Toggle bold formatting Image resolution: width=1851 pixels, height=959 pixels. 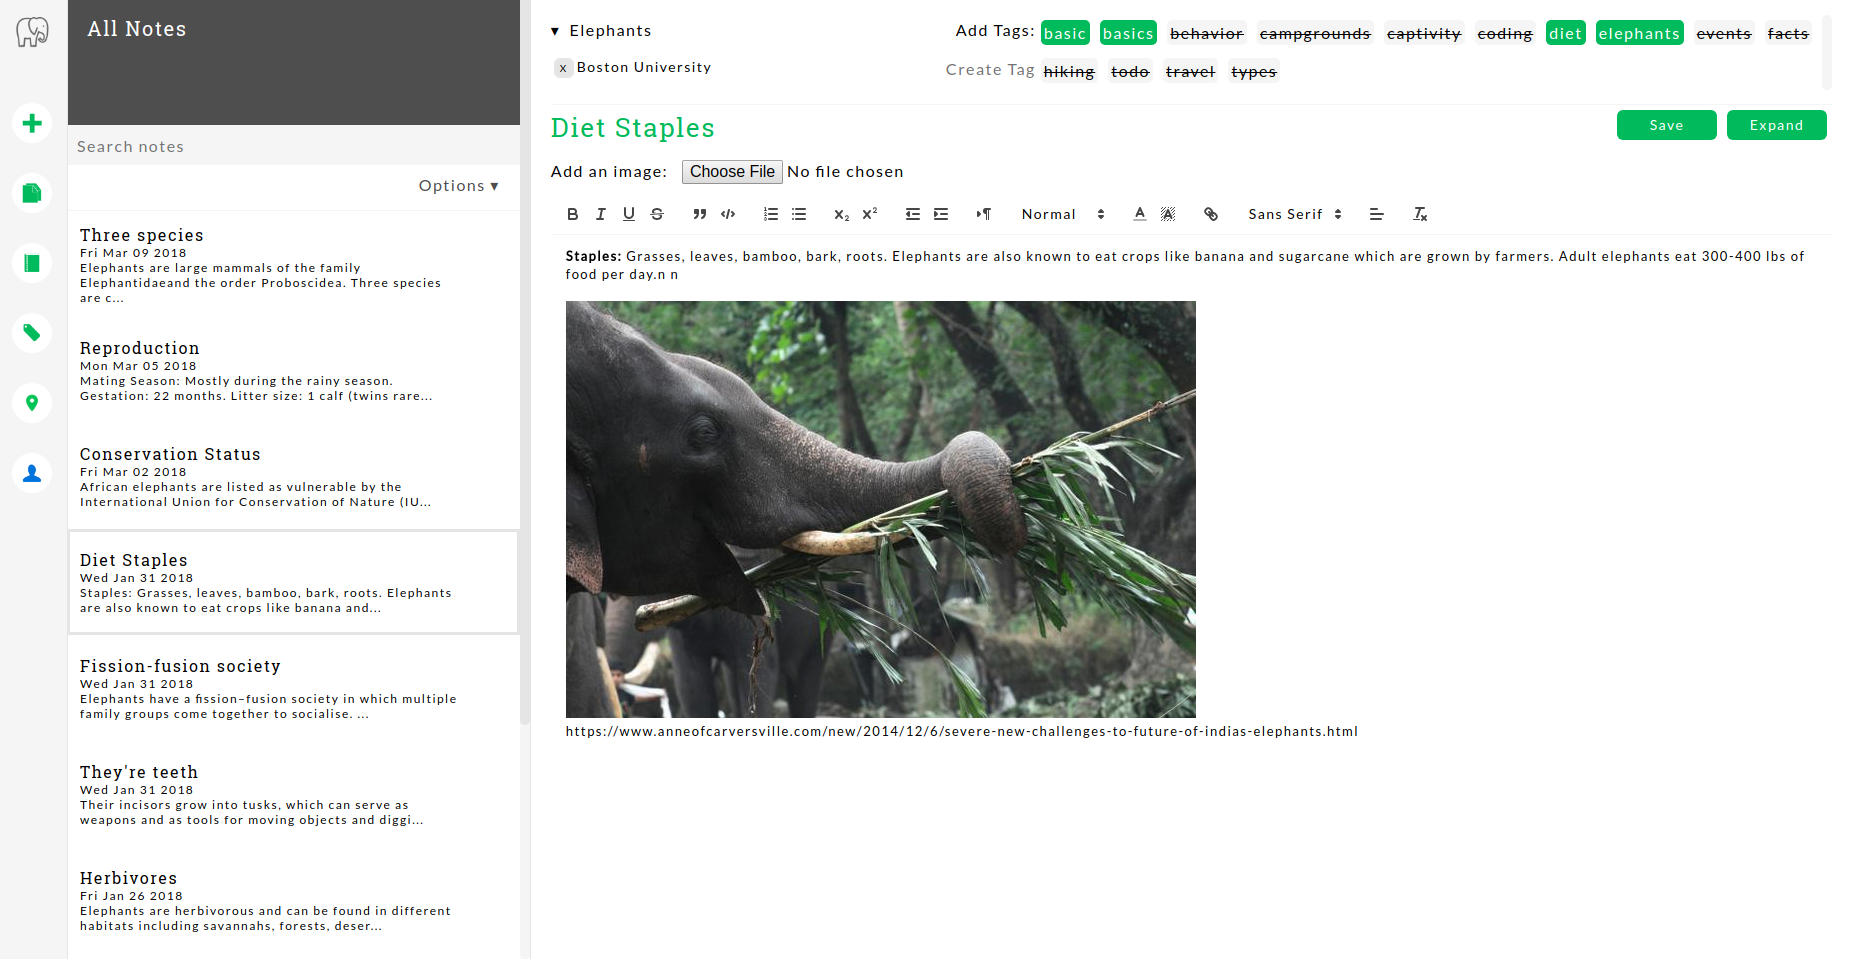pyautogui.click(x=572, y=214)
